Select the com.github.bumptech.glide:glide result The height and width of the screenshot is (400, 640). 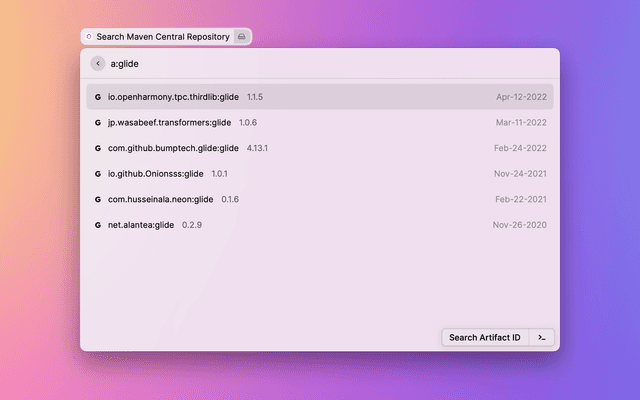[x=173, y=148]
